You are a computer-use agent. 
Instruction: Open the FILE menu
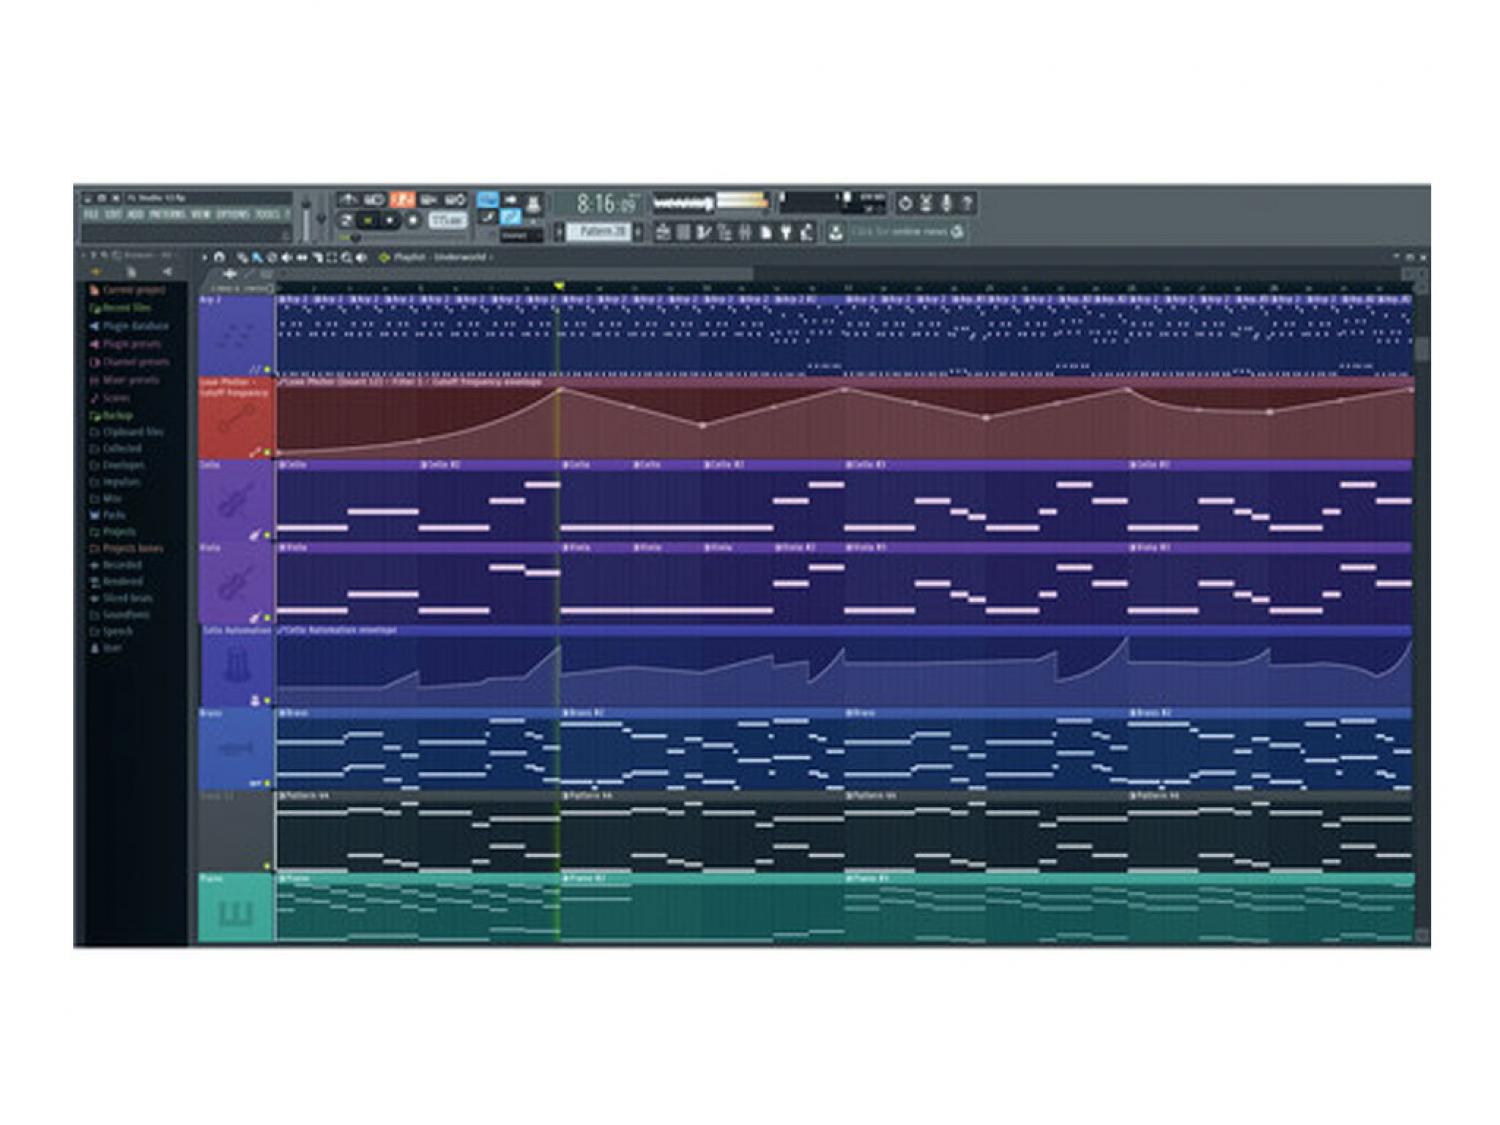click(x=91, y=214)
